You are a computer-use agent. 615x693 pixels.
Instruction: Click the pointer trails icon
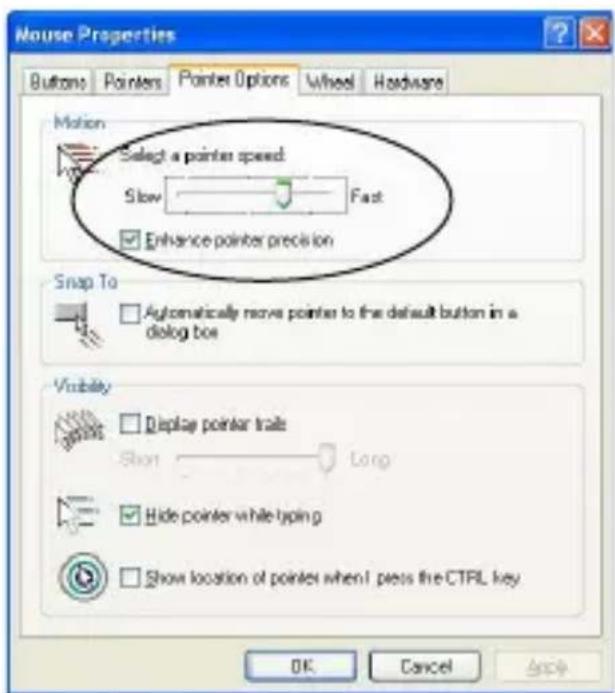click(x=80, y=431)
